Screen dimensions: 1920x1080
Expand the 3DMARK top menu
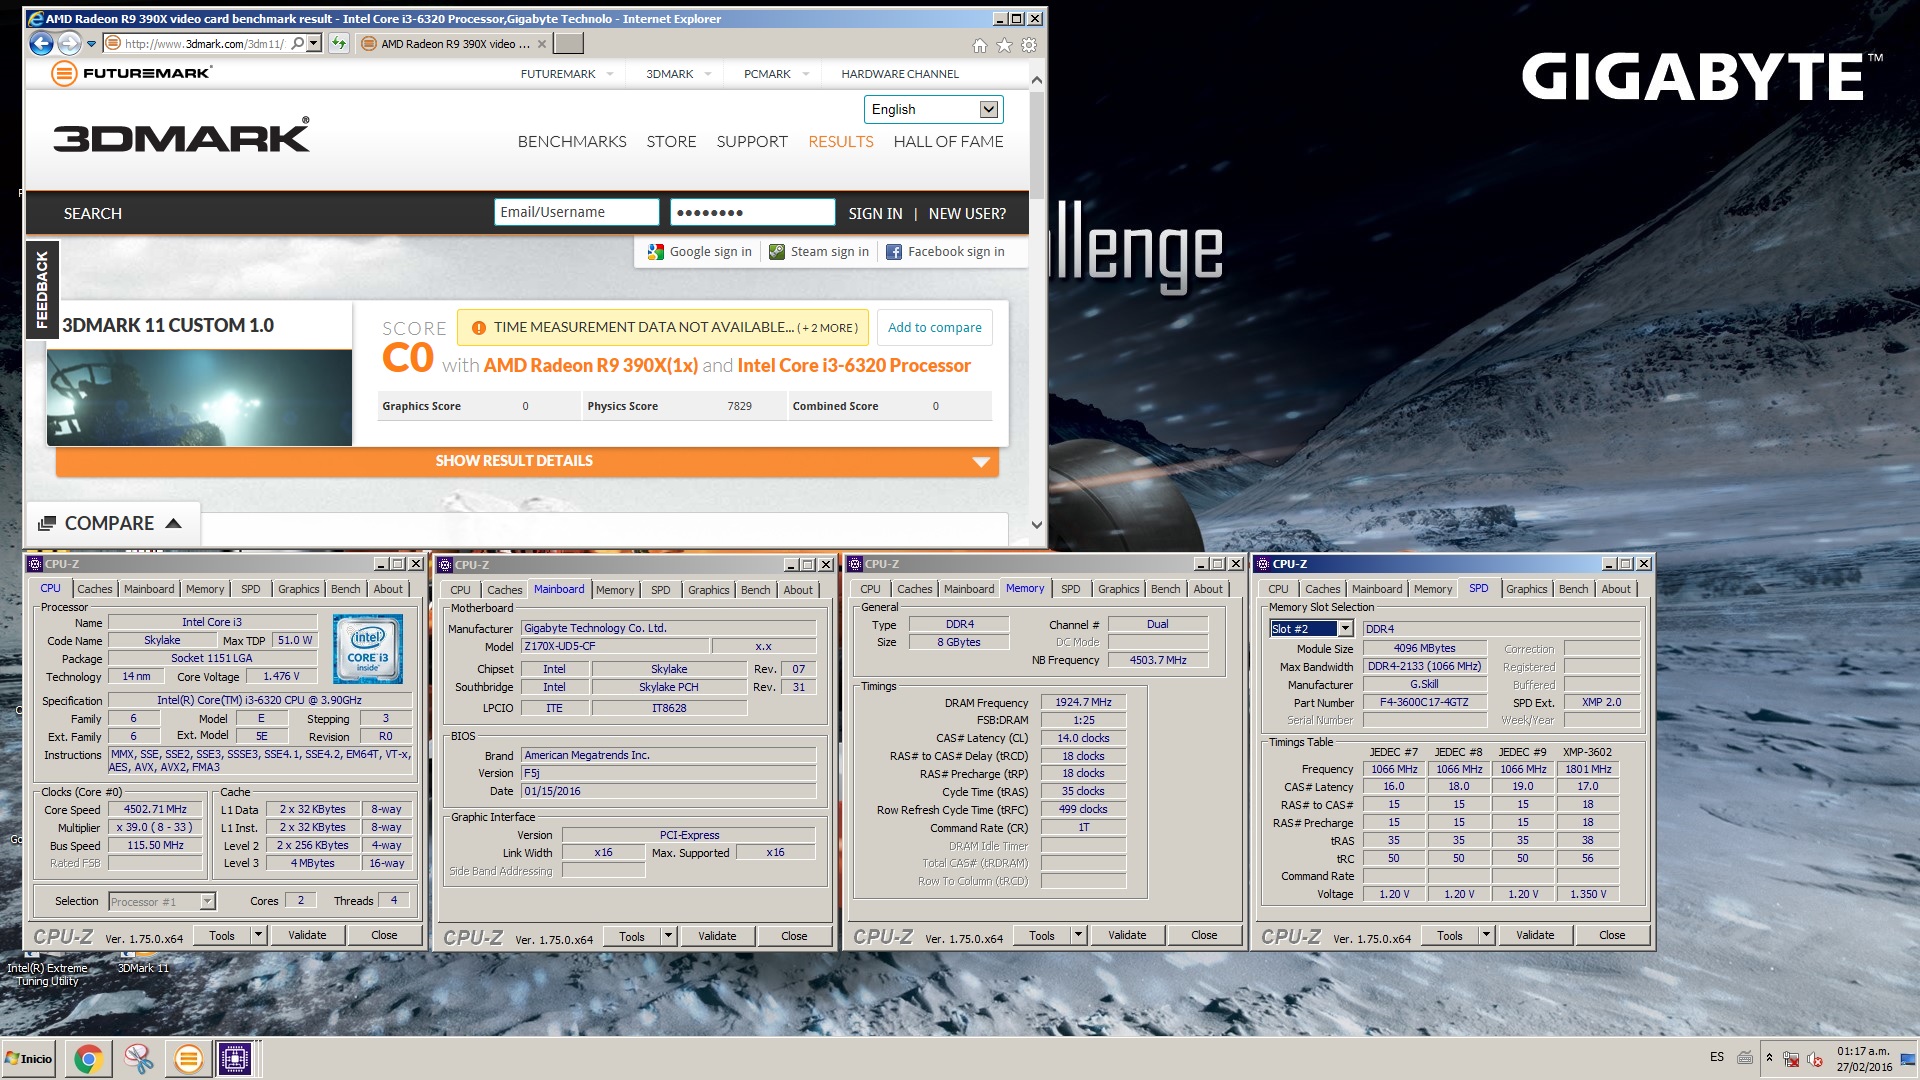point(707,74)
